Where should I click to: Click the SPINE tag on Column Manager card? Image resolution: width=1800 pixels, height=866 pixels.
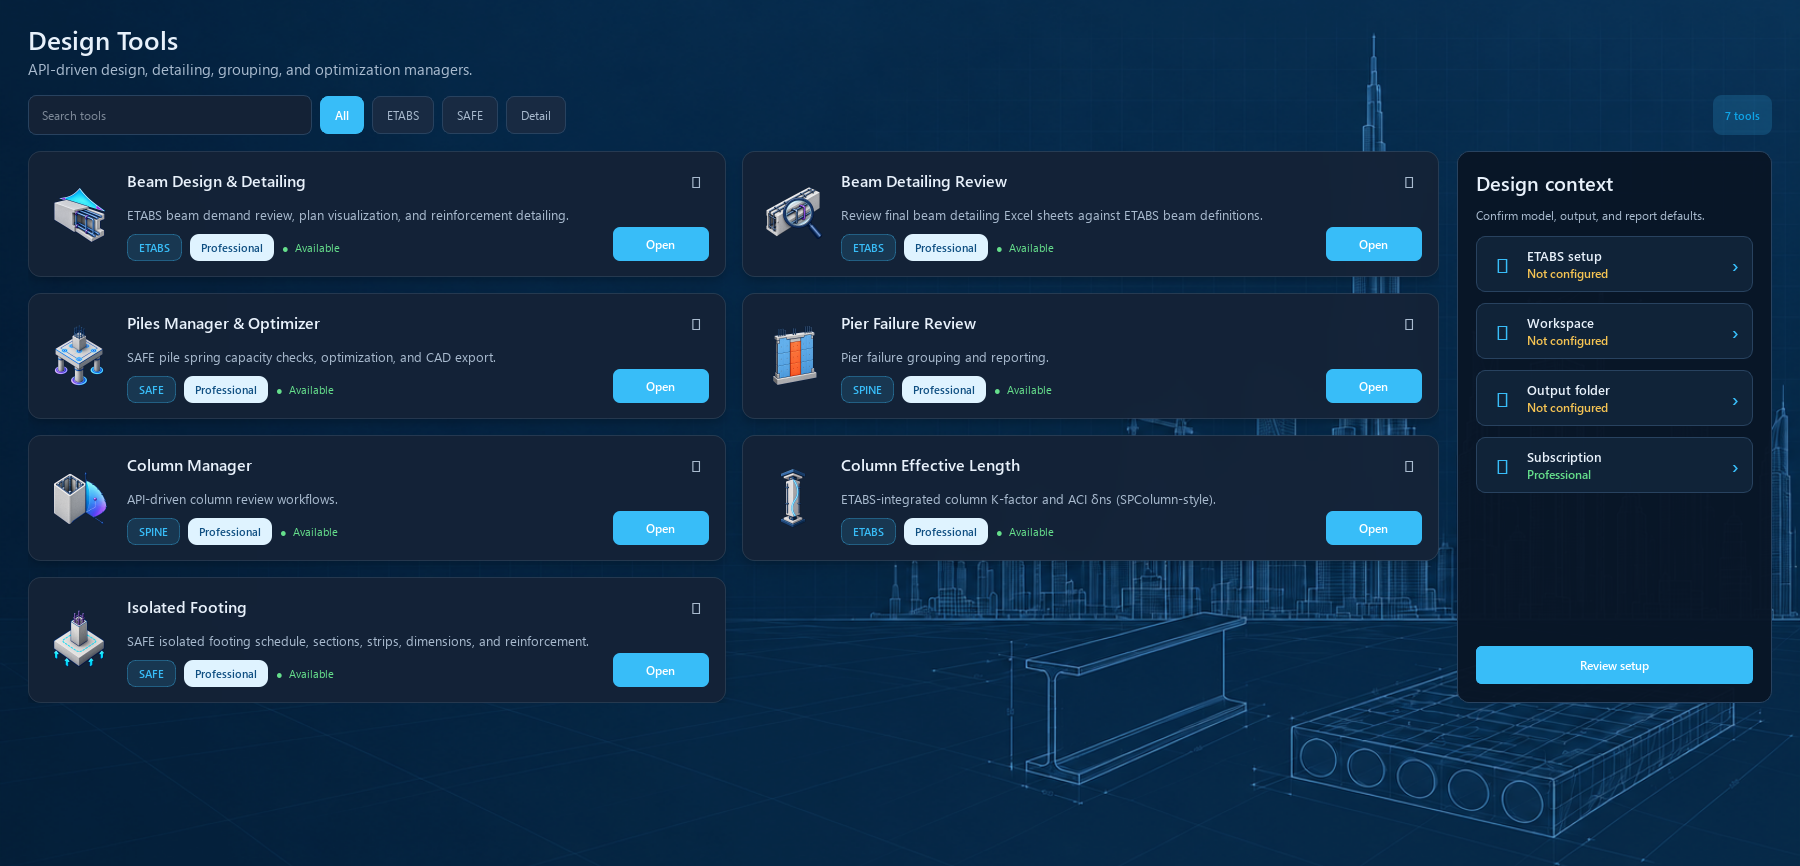[x=153, y=531]
